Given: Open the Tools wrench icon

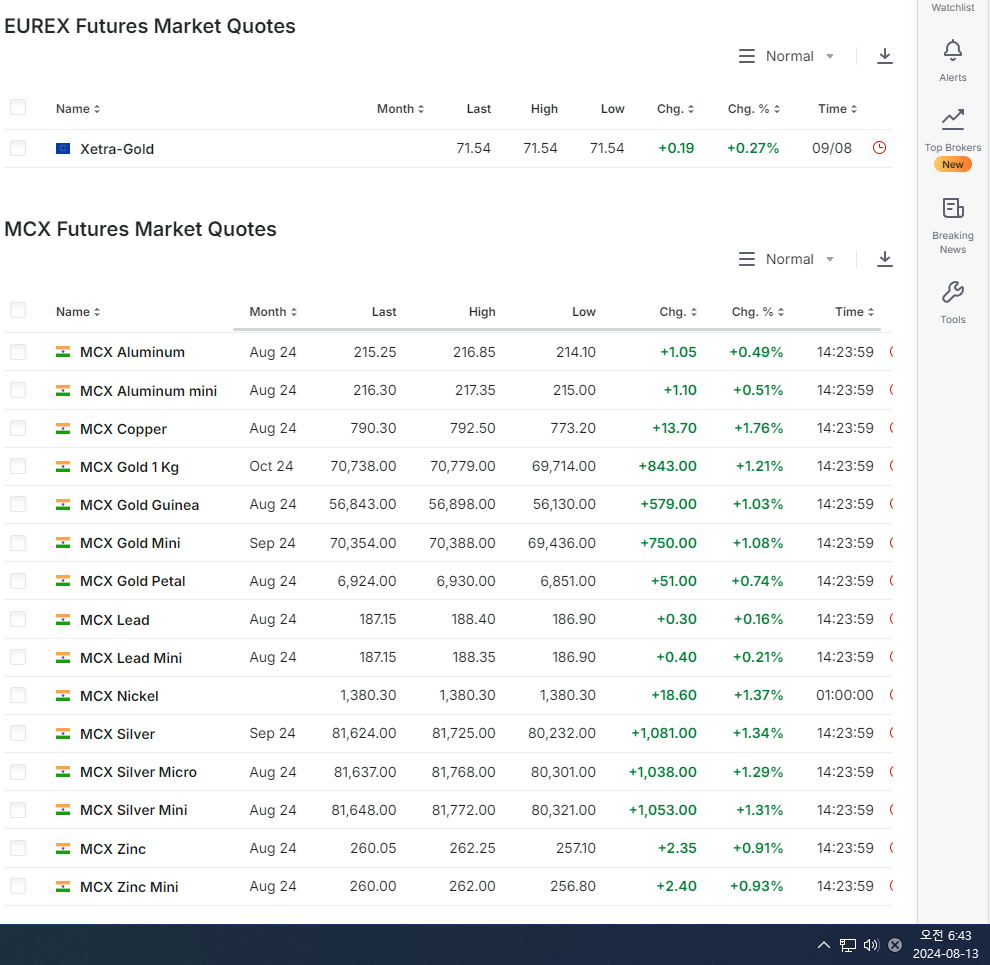Looking at the screenshot, I should [952, 292].
